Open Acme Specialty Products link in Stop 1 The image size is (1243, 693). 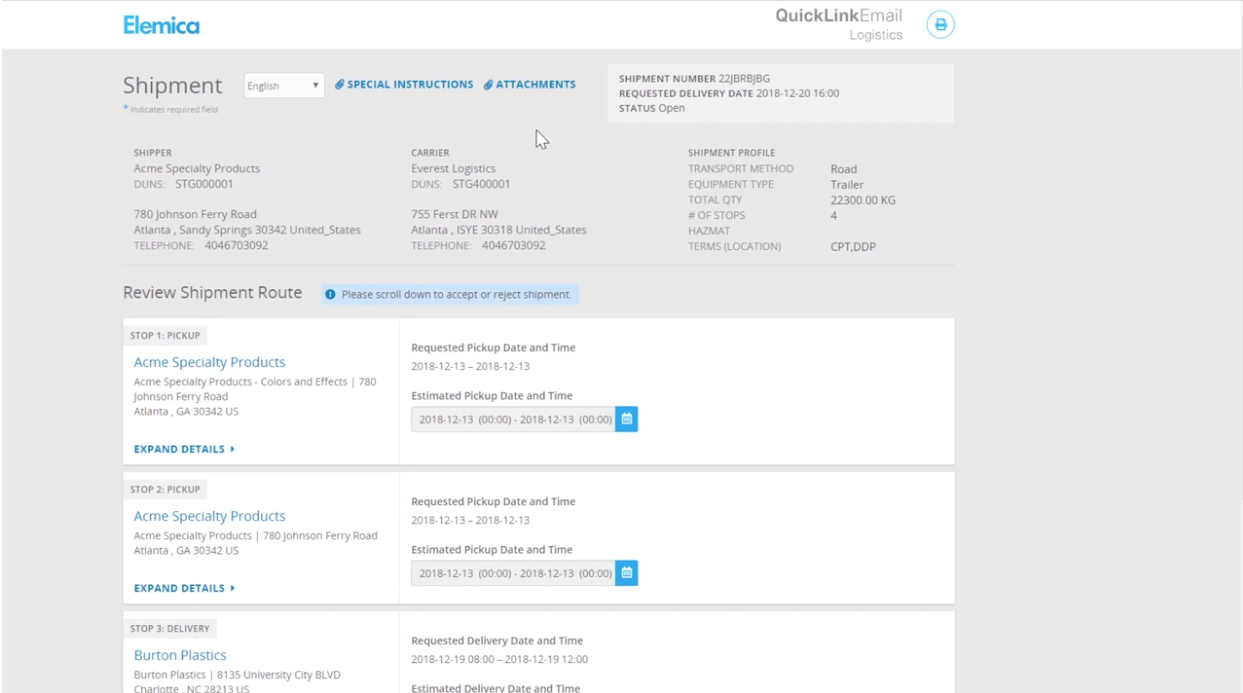[210, 362]
